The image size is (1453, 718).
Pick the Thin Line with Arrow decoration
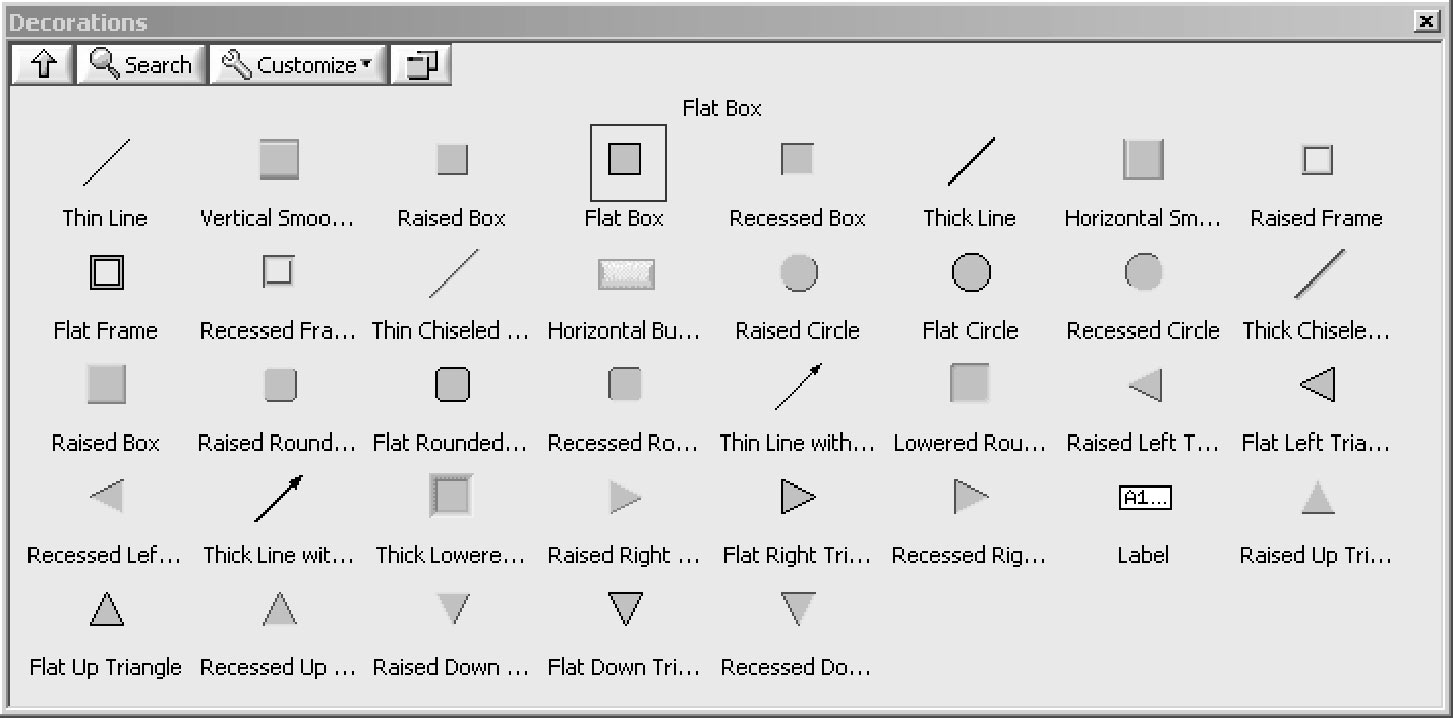[x=797, y=386]
